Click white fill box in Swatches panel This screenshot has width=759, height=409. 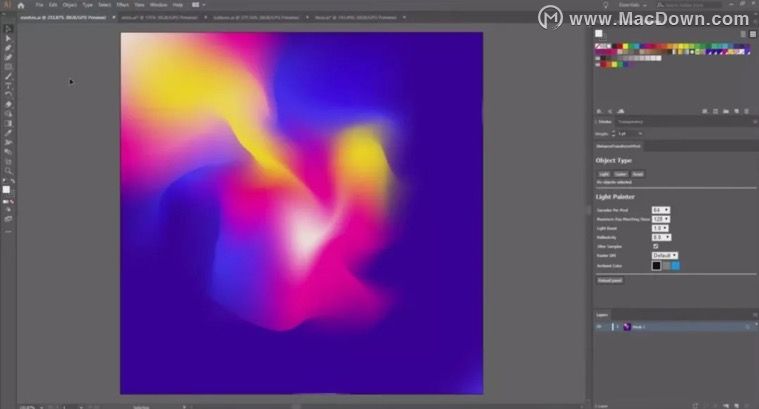click(599, 34)
